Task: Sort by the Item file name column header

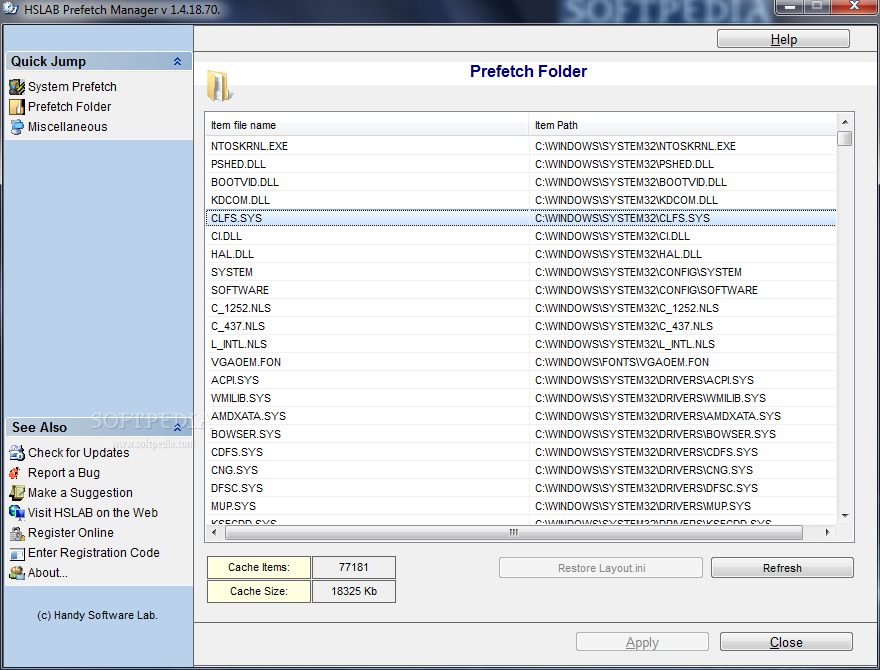Action: [367, 125]
